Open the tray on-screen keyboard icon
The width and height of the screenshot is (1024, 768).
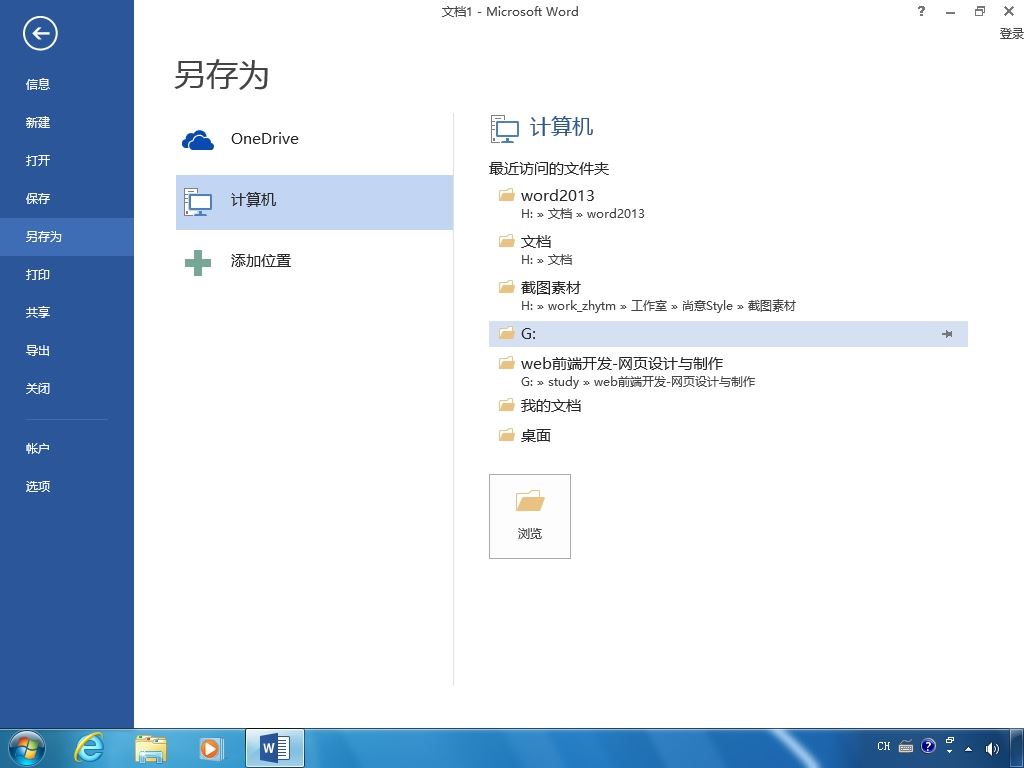[906, 746]
